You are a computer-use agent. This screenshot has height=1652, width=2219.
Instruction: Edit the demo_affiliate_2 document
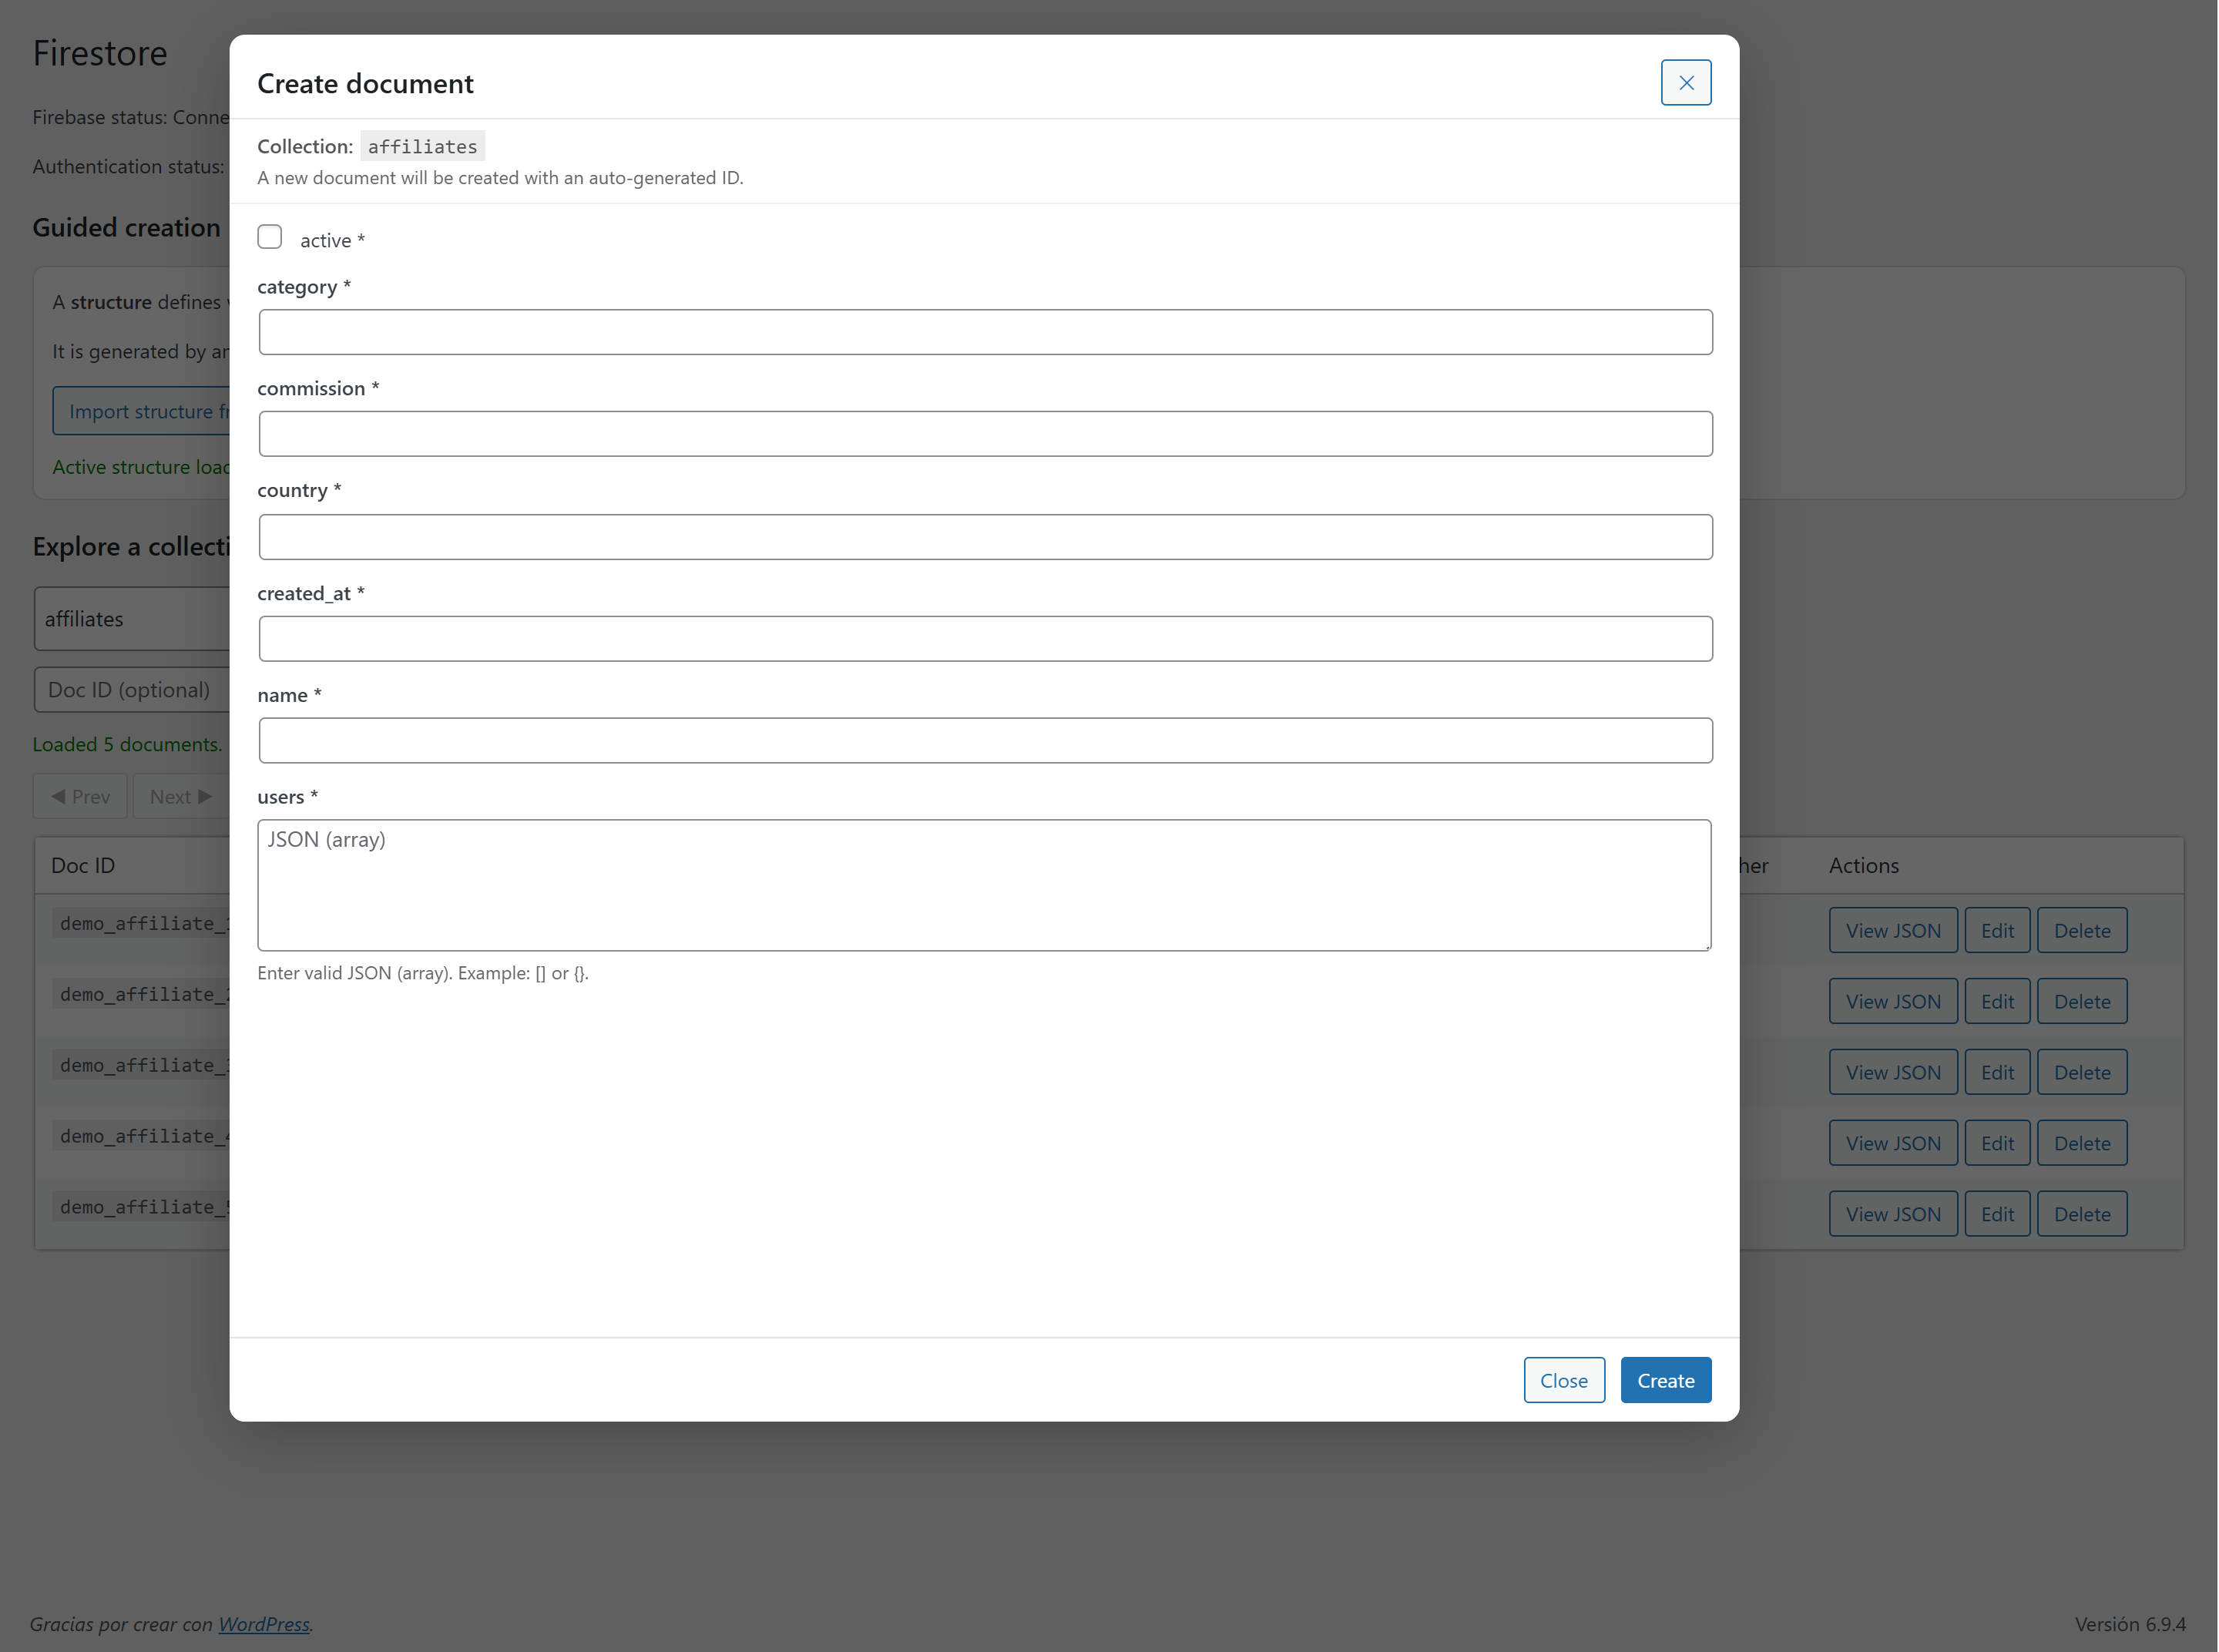tap(1996, 1000)
